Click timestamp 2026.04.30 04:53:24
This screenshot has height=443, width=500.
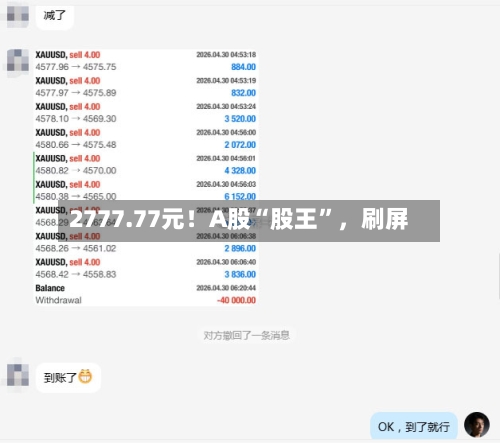[x=226, y=107]
